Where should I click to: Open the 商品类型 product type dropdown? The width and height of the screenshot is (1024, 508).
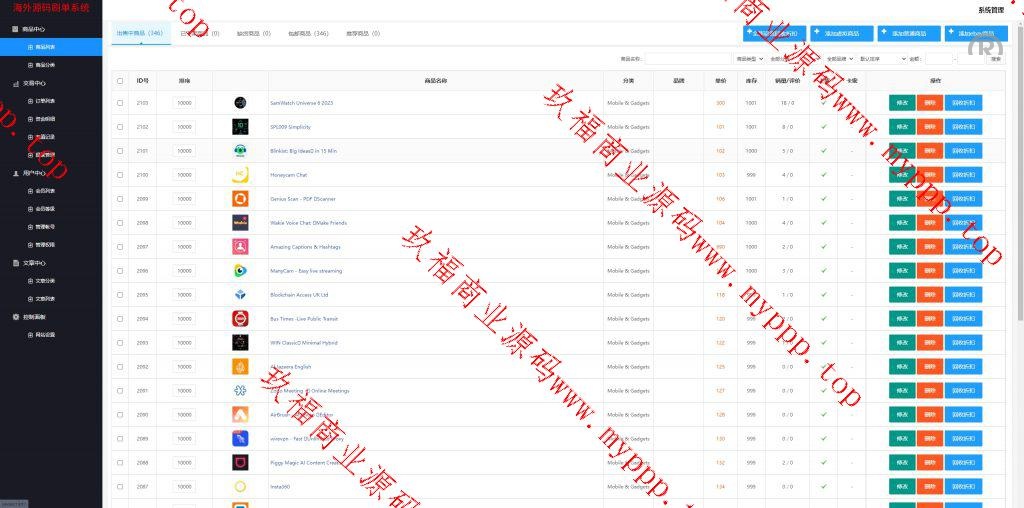749,59
